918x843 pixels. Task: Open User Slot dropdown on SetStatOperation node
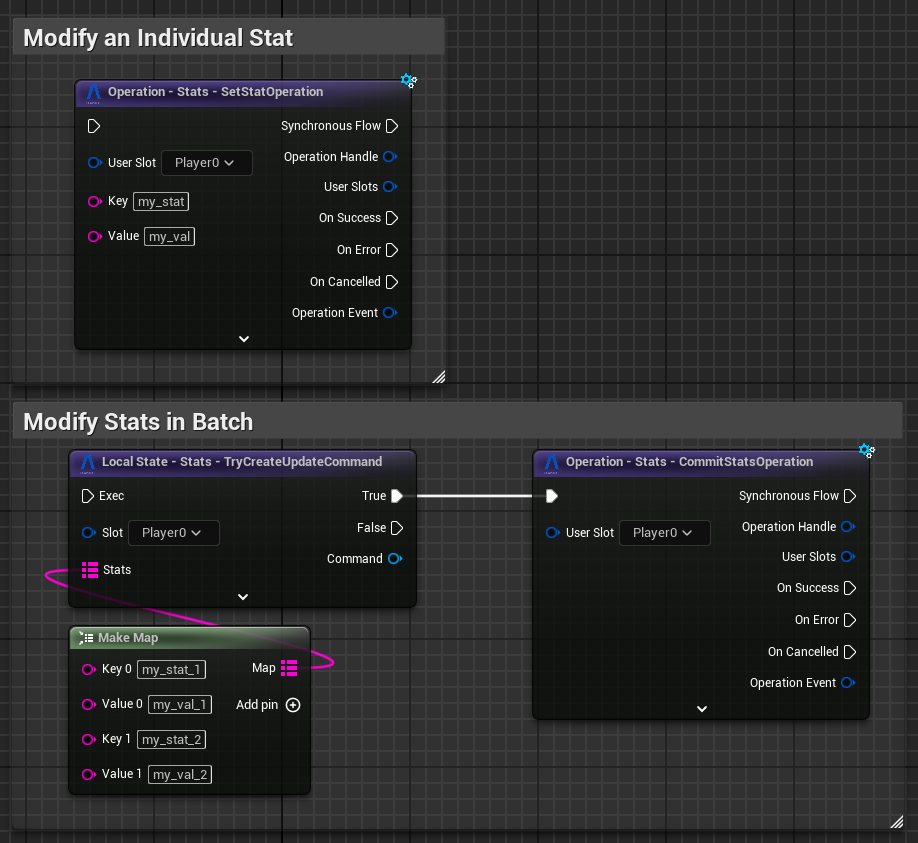207,163
